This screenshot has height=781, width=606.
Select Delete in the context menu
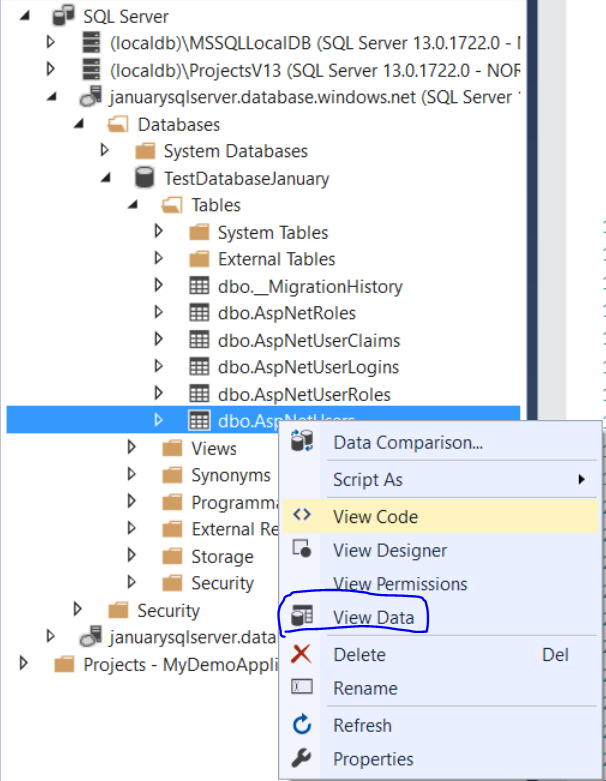pyautogui.click(x=440, y=654)
